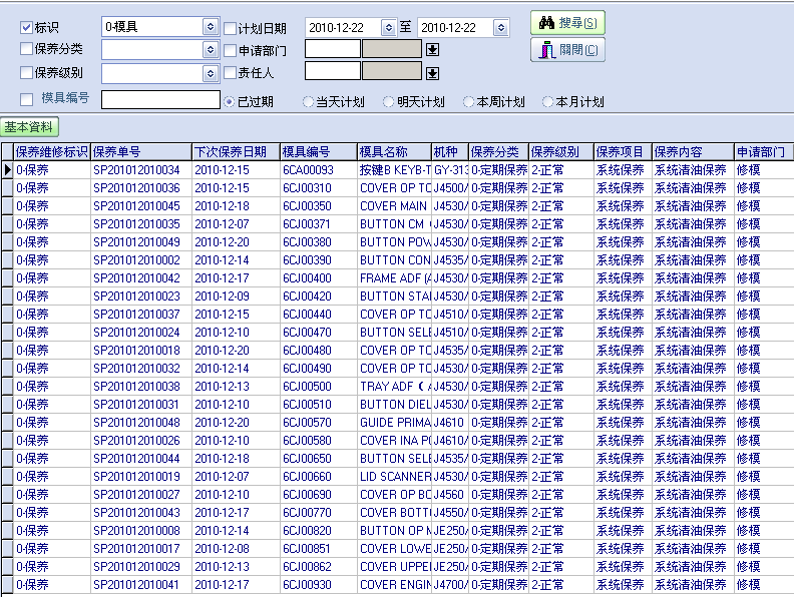Viewport: 794px width, 597px height.
Task: Click mold number cell 6CJ00930
Action: [307, 585]
